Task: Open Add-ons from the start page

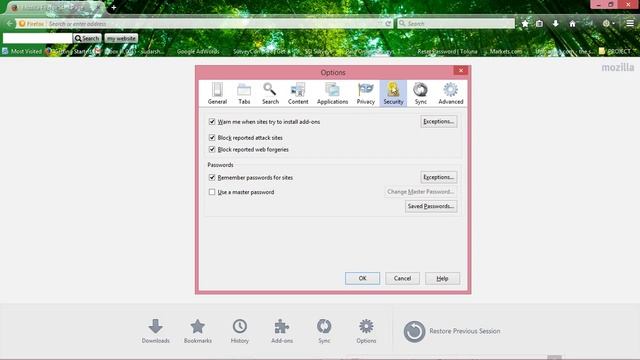Action: (282, 331)
